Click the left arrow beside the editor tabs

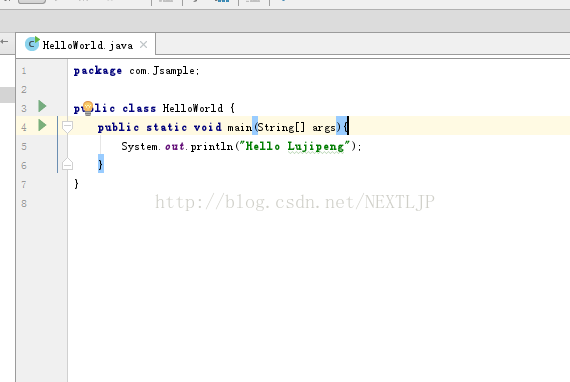4,41
